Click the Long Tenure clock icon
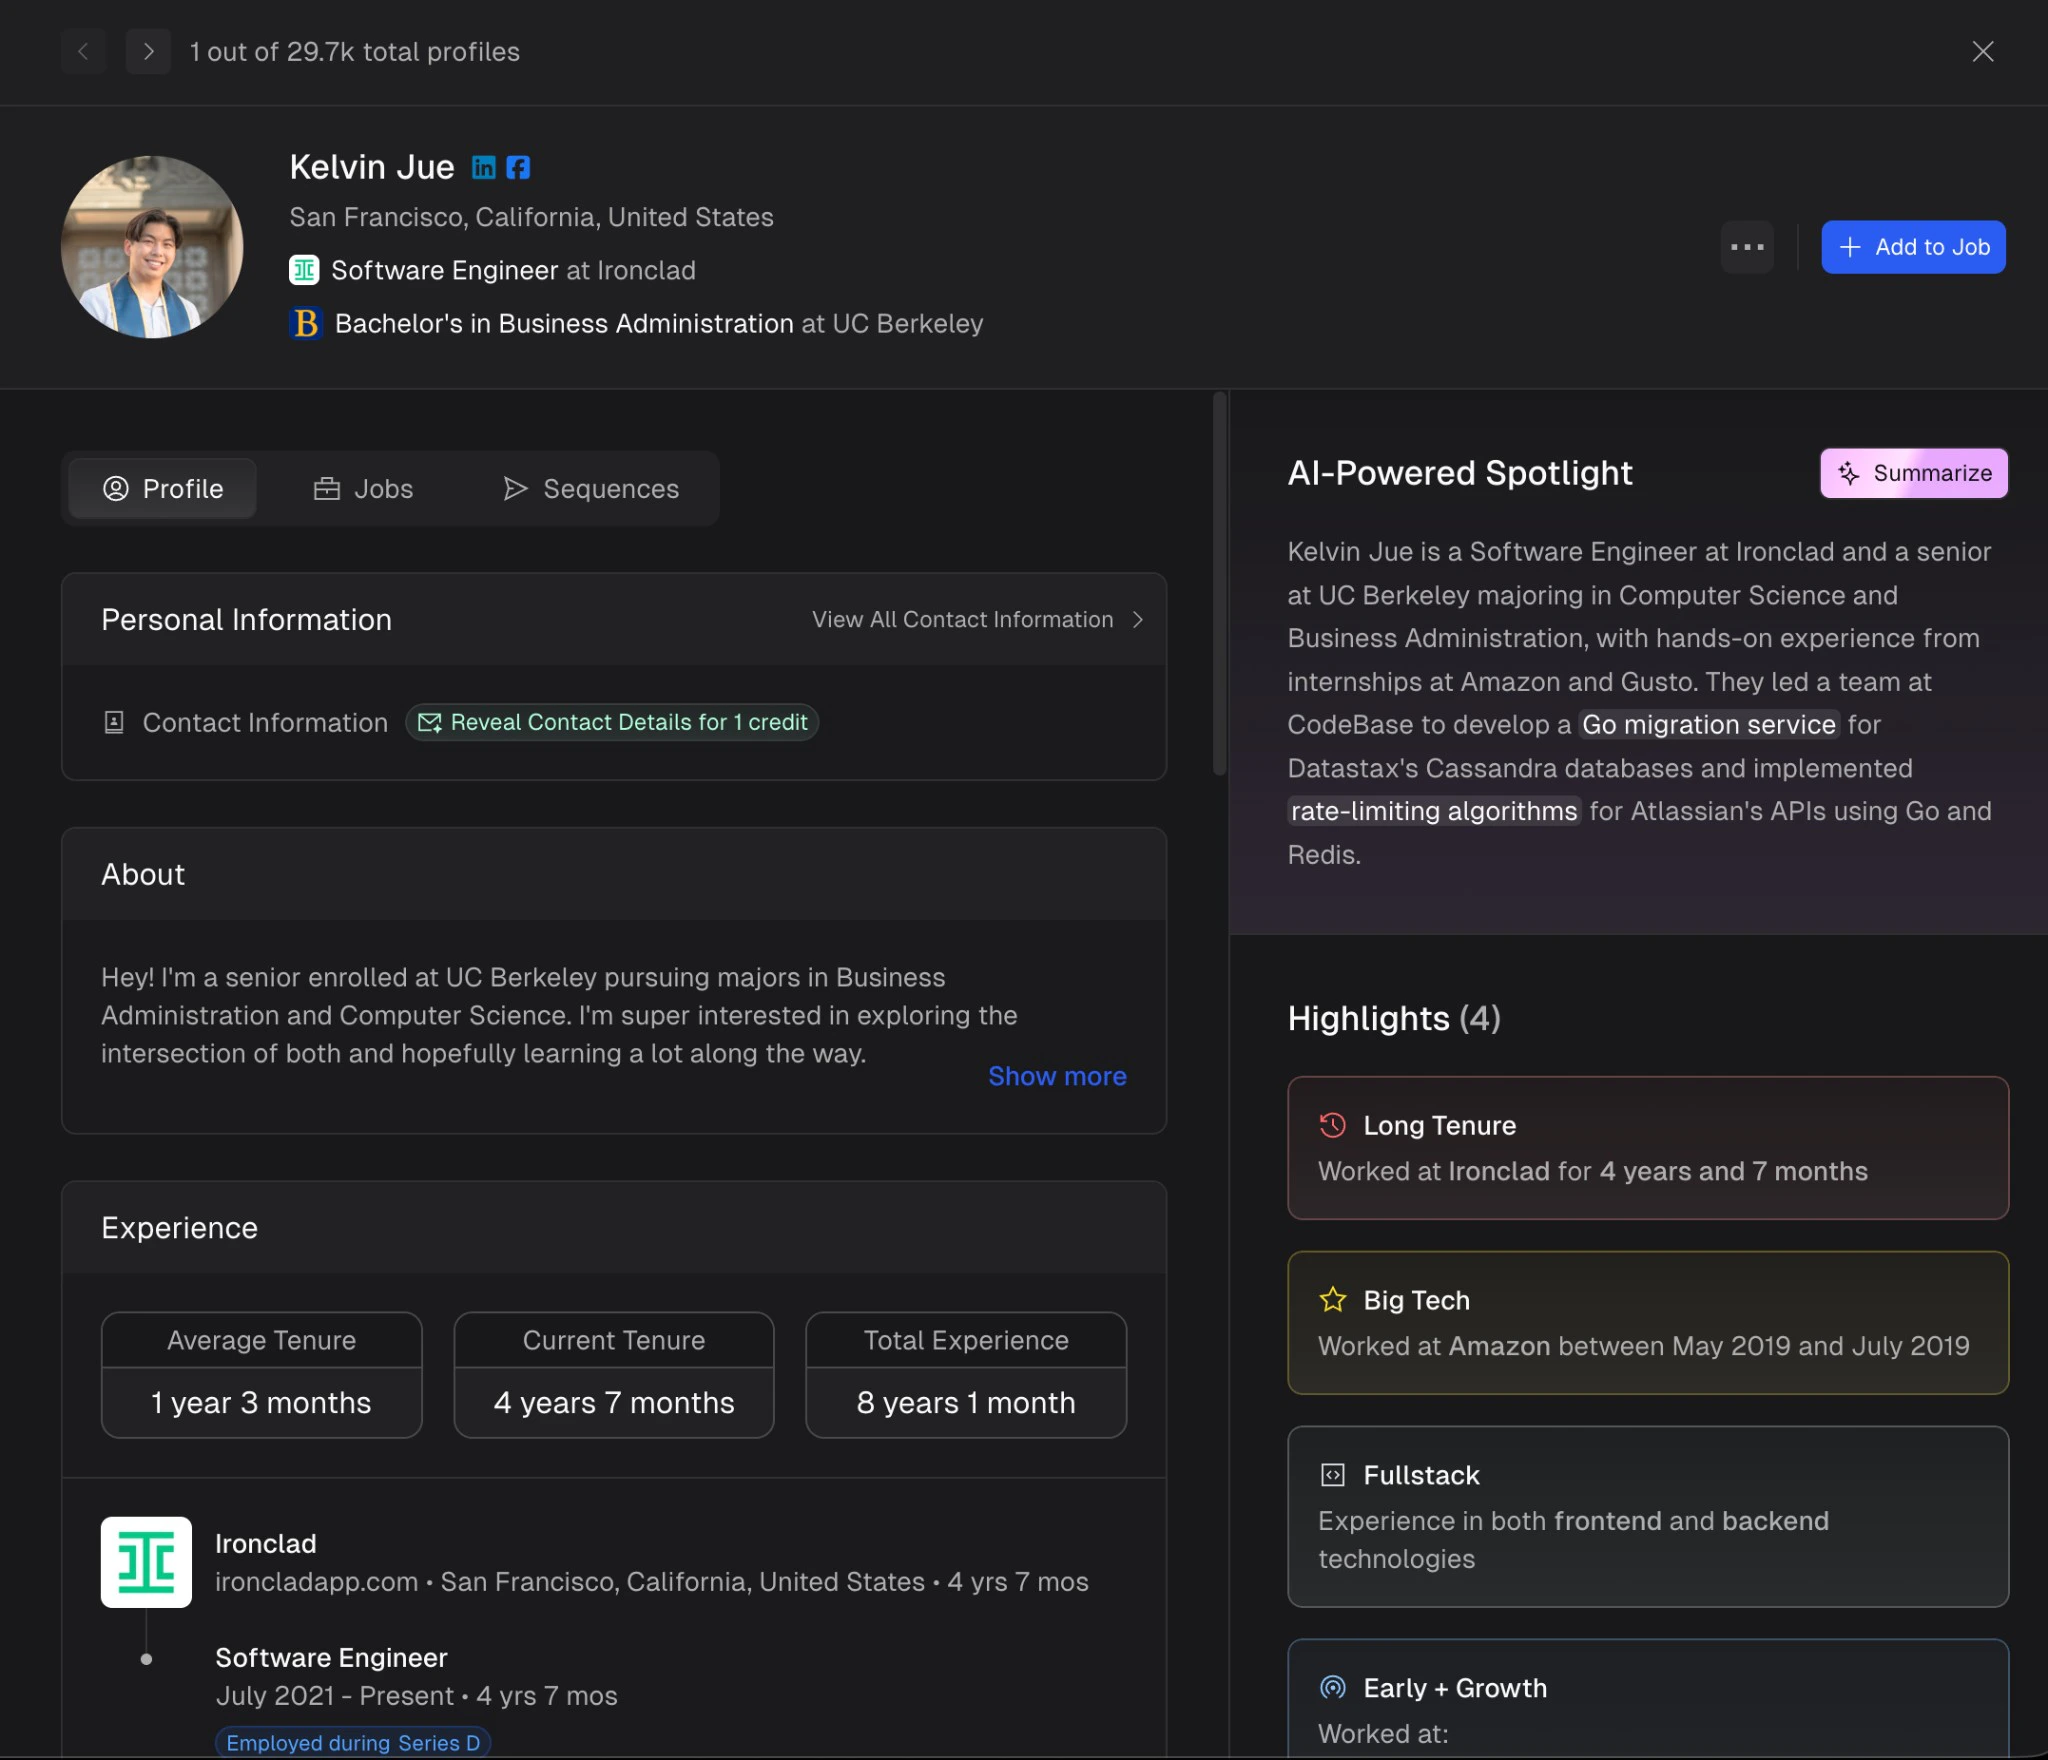Viewport: 2048px width, 1760px height. click(x=1332, y=1125)
